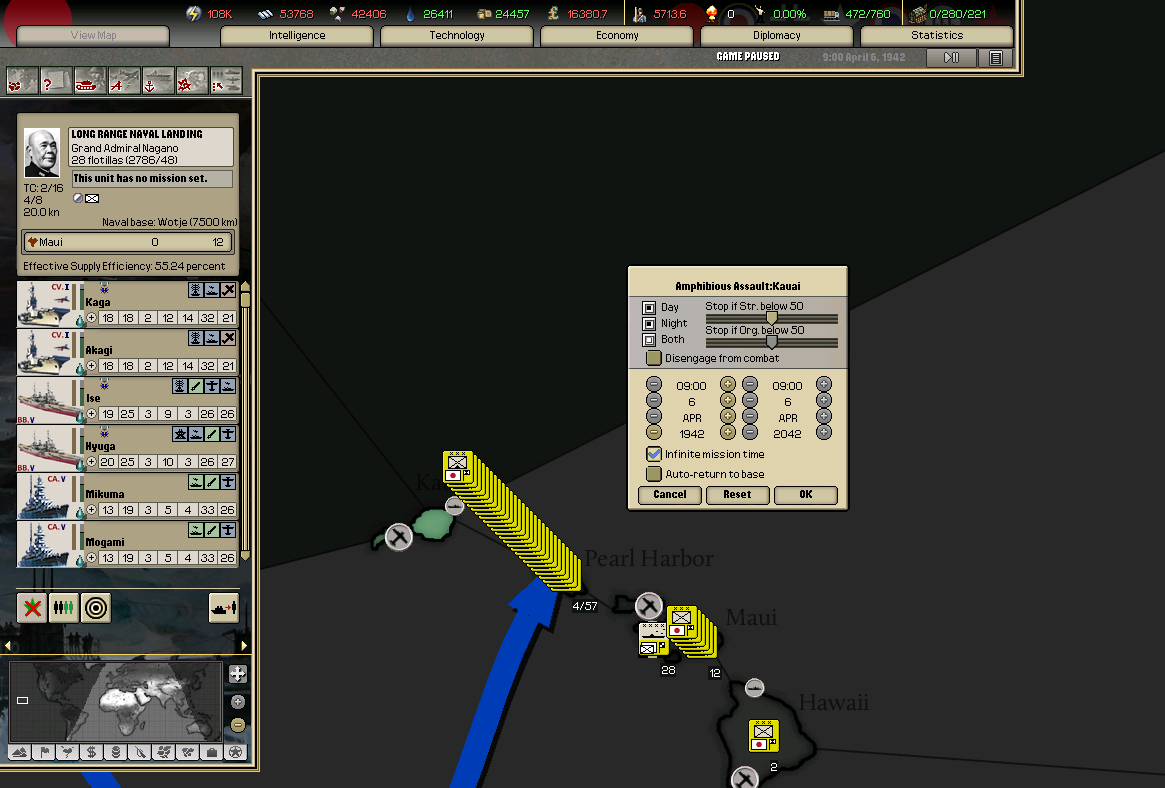This screenshot has width=1165, height=788.
Task: Zoom in on the minimap
Action: [237, 674]
